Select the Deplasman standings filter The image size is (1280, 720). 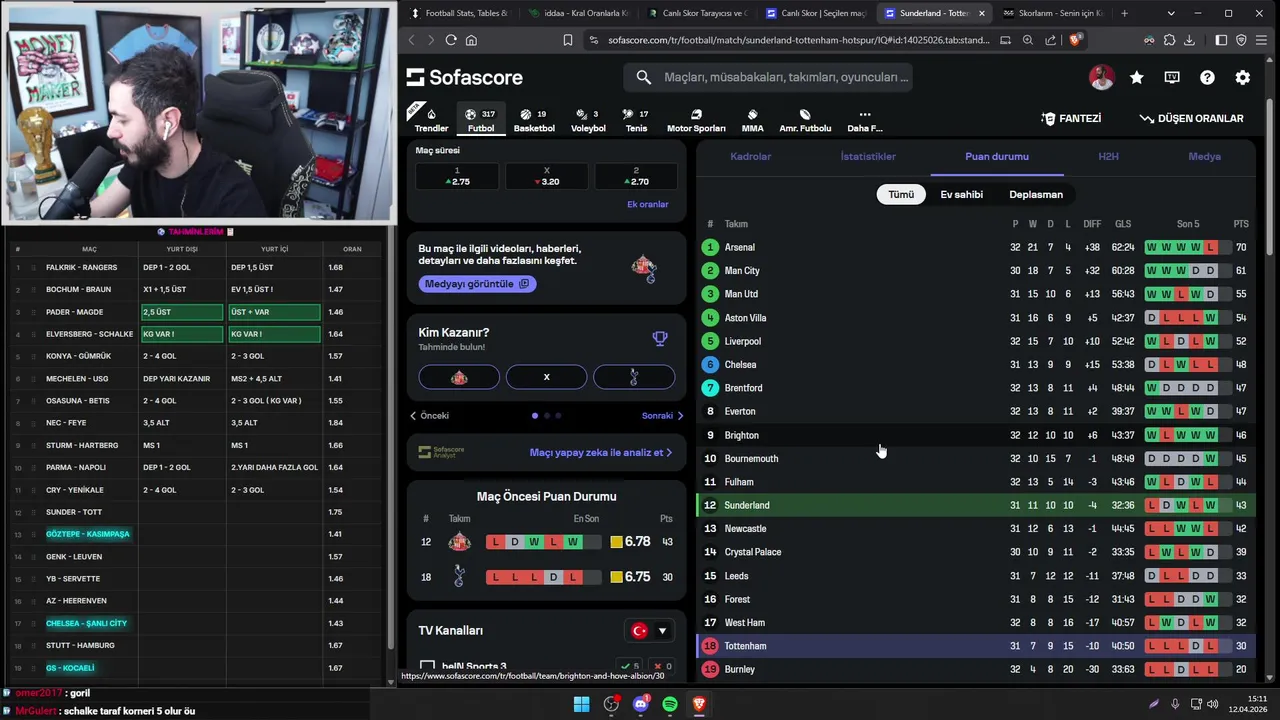point(1036,194)
